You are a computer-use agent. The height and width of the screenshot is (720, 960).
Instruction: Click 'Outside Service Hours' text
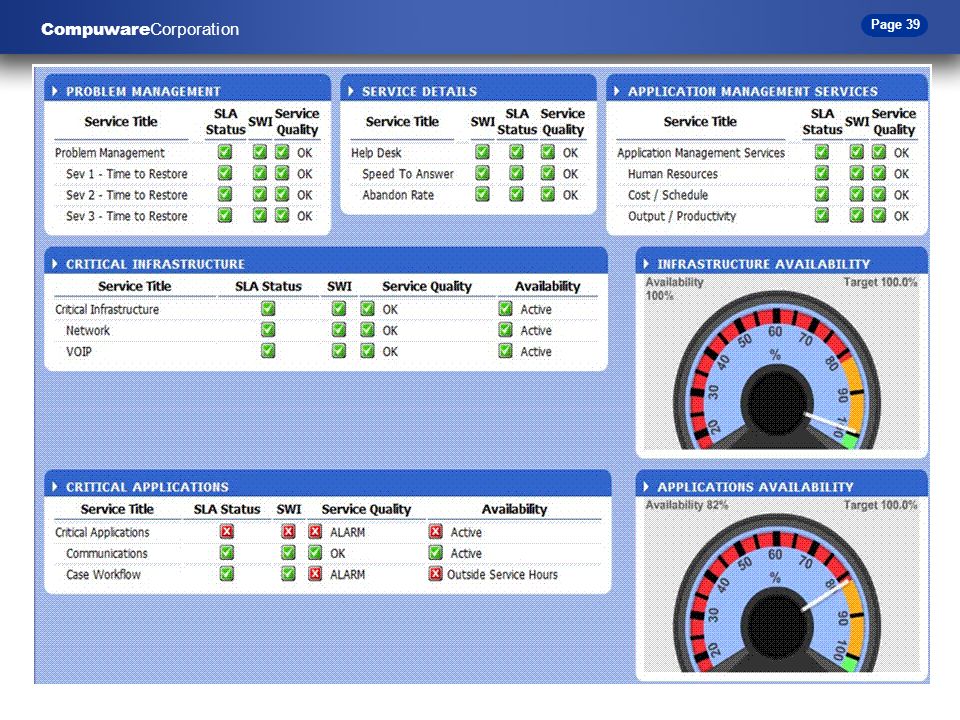502,574
